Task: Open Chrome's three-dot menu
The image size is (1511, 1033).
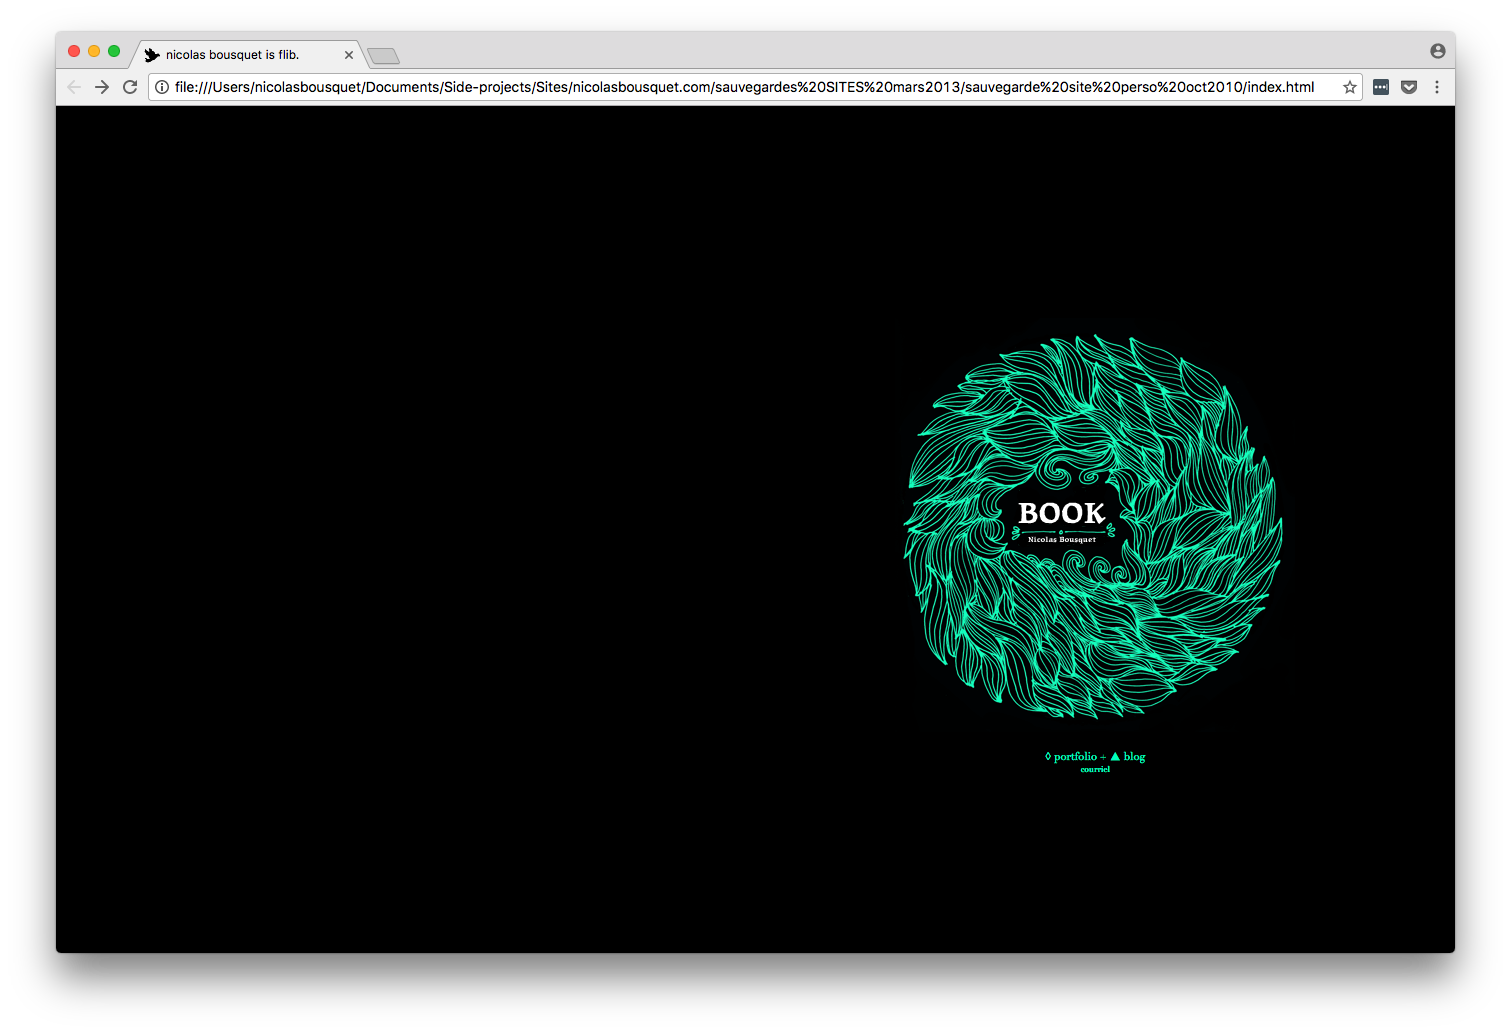Action: click(1437, 87)
